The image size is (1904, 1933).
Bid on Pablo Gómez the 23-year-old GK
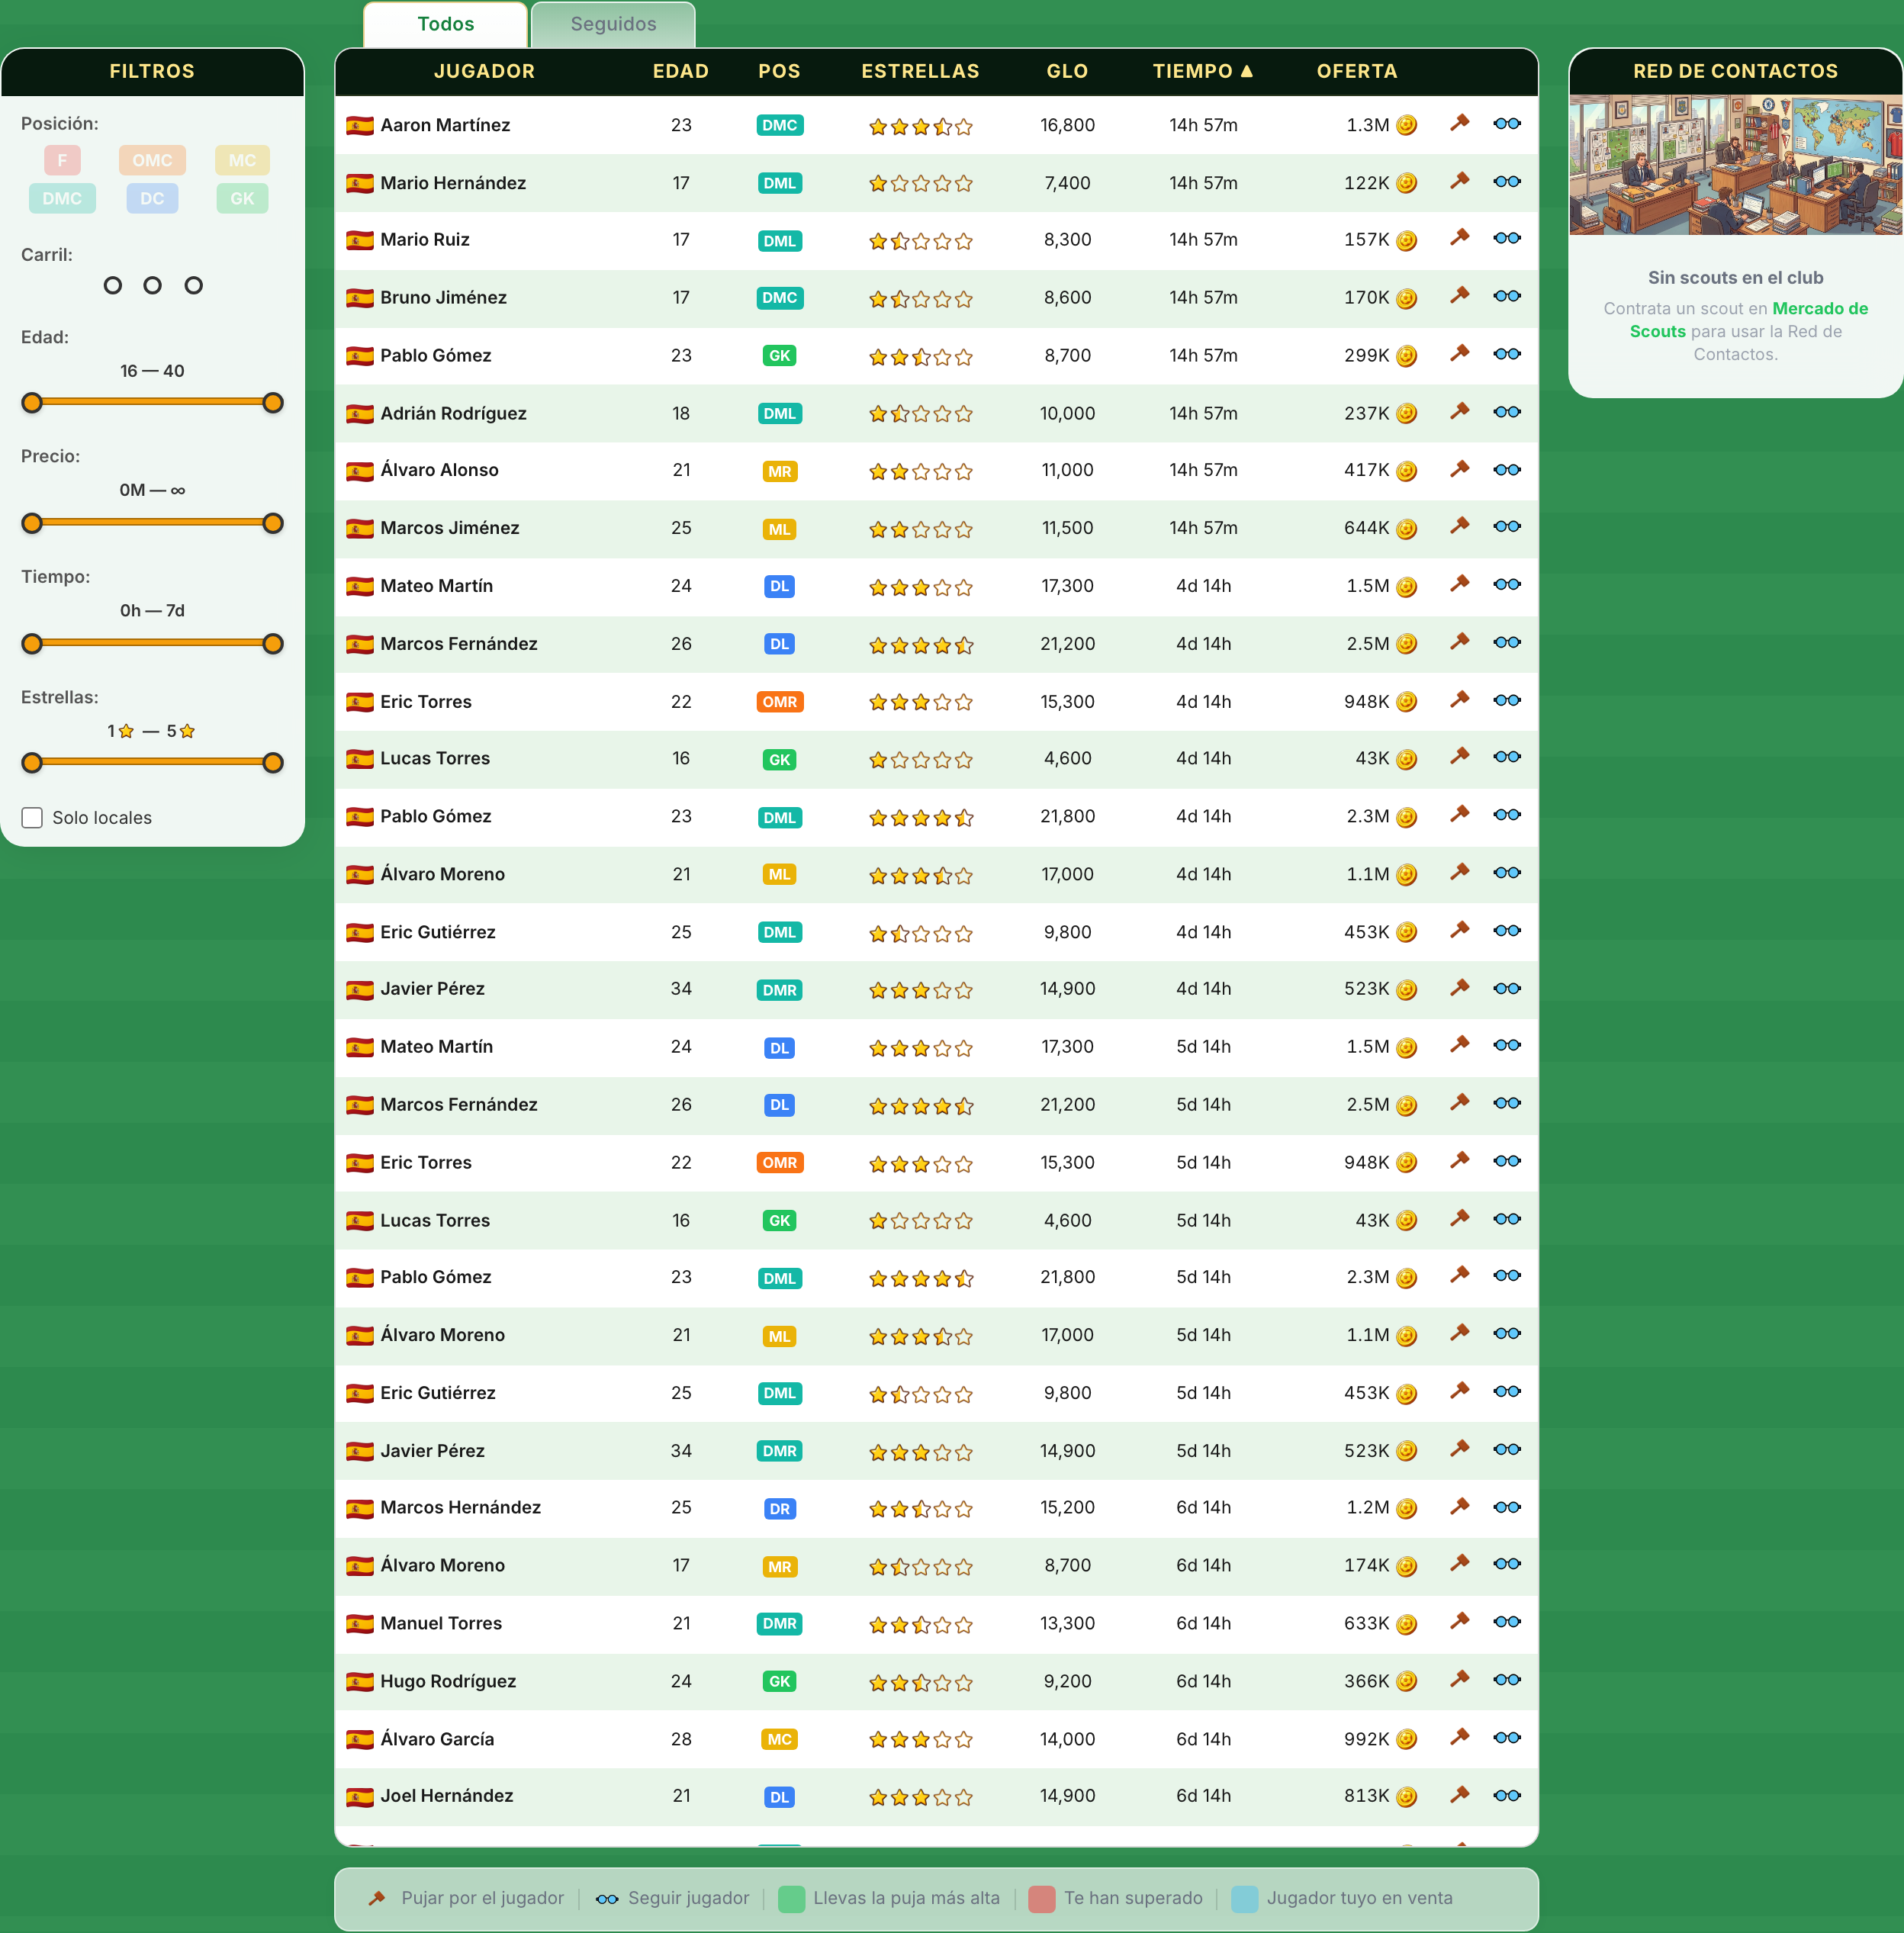click(x=1459, y=355)
